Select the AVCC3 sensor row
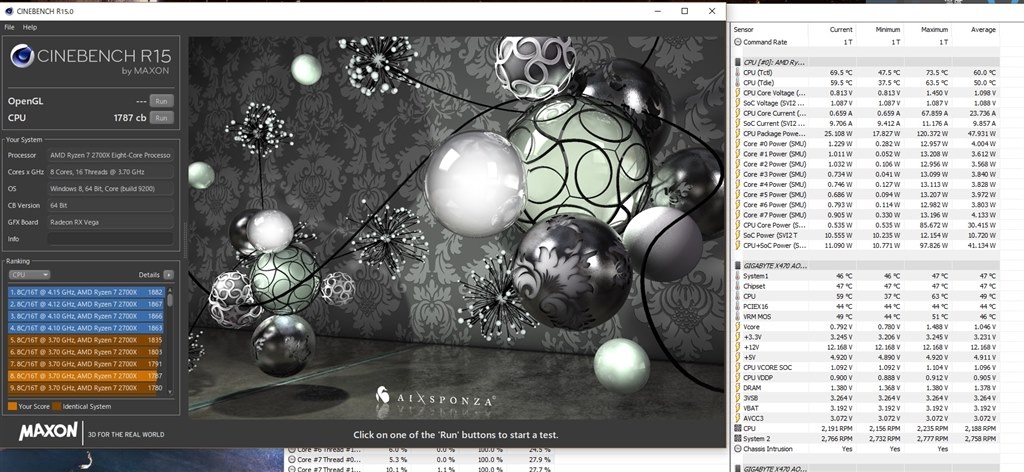Image resolution: width=1024 pixels, height=472 pixels. [x=865, y=418]
